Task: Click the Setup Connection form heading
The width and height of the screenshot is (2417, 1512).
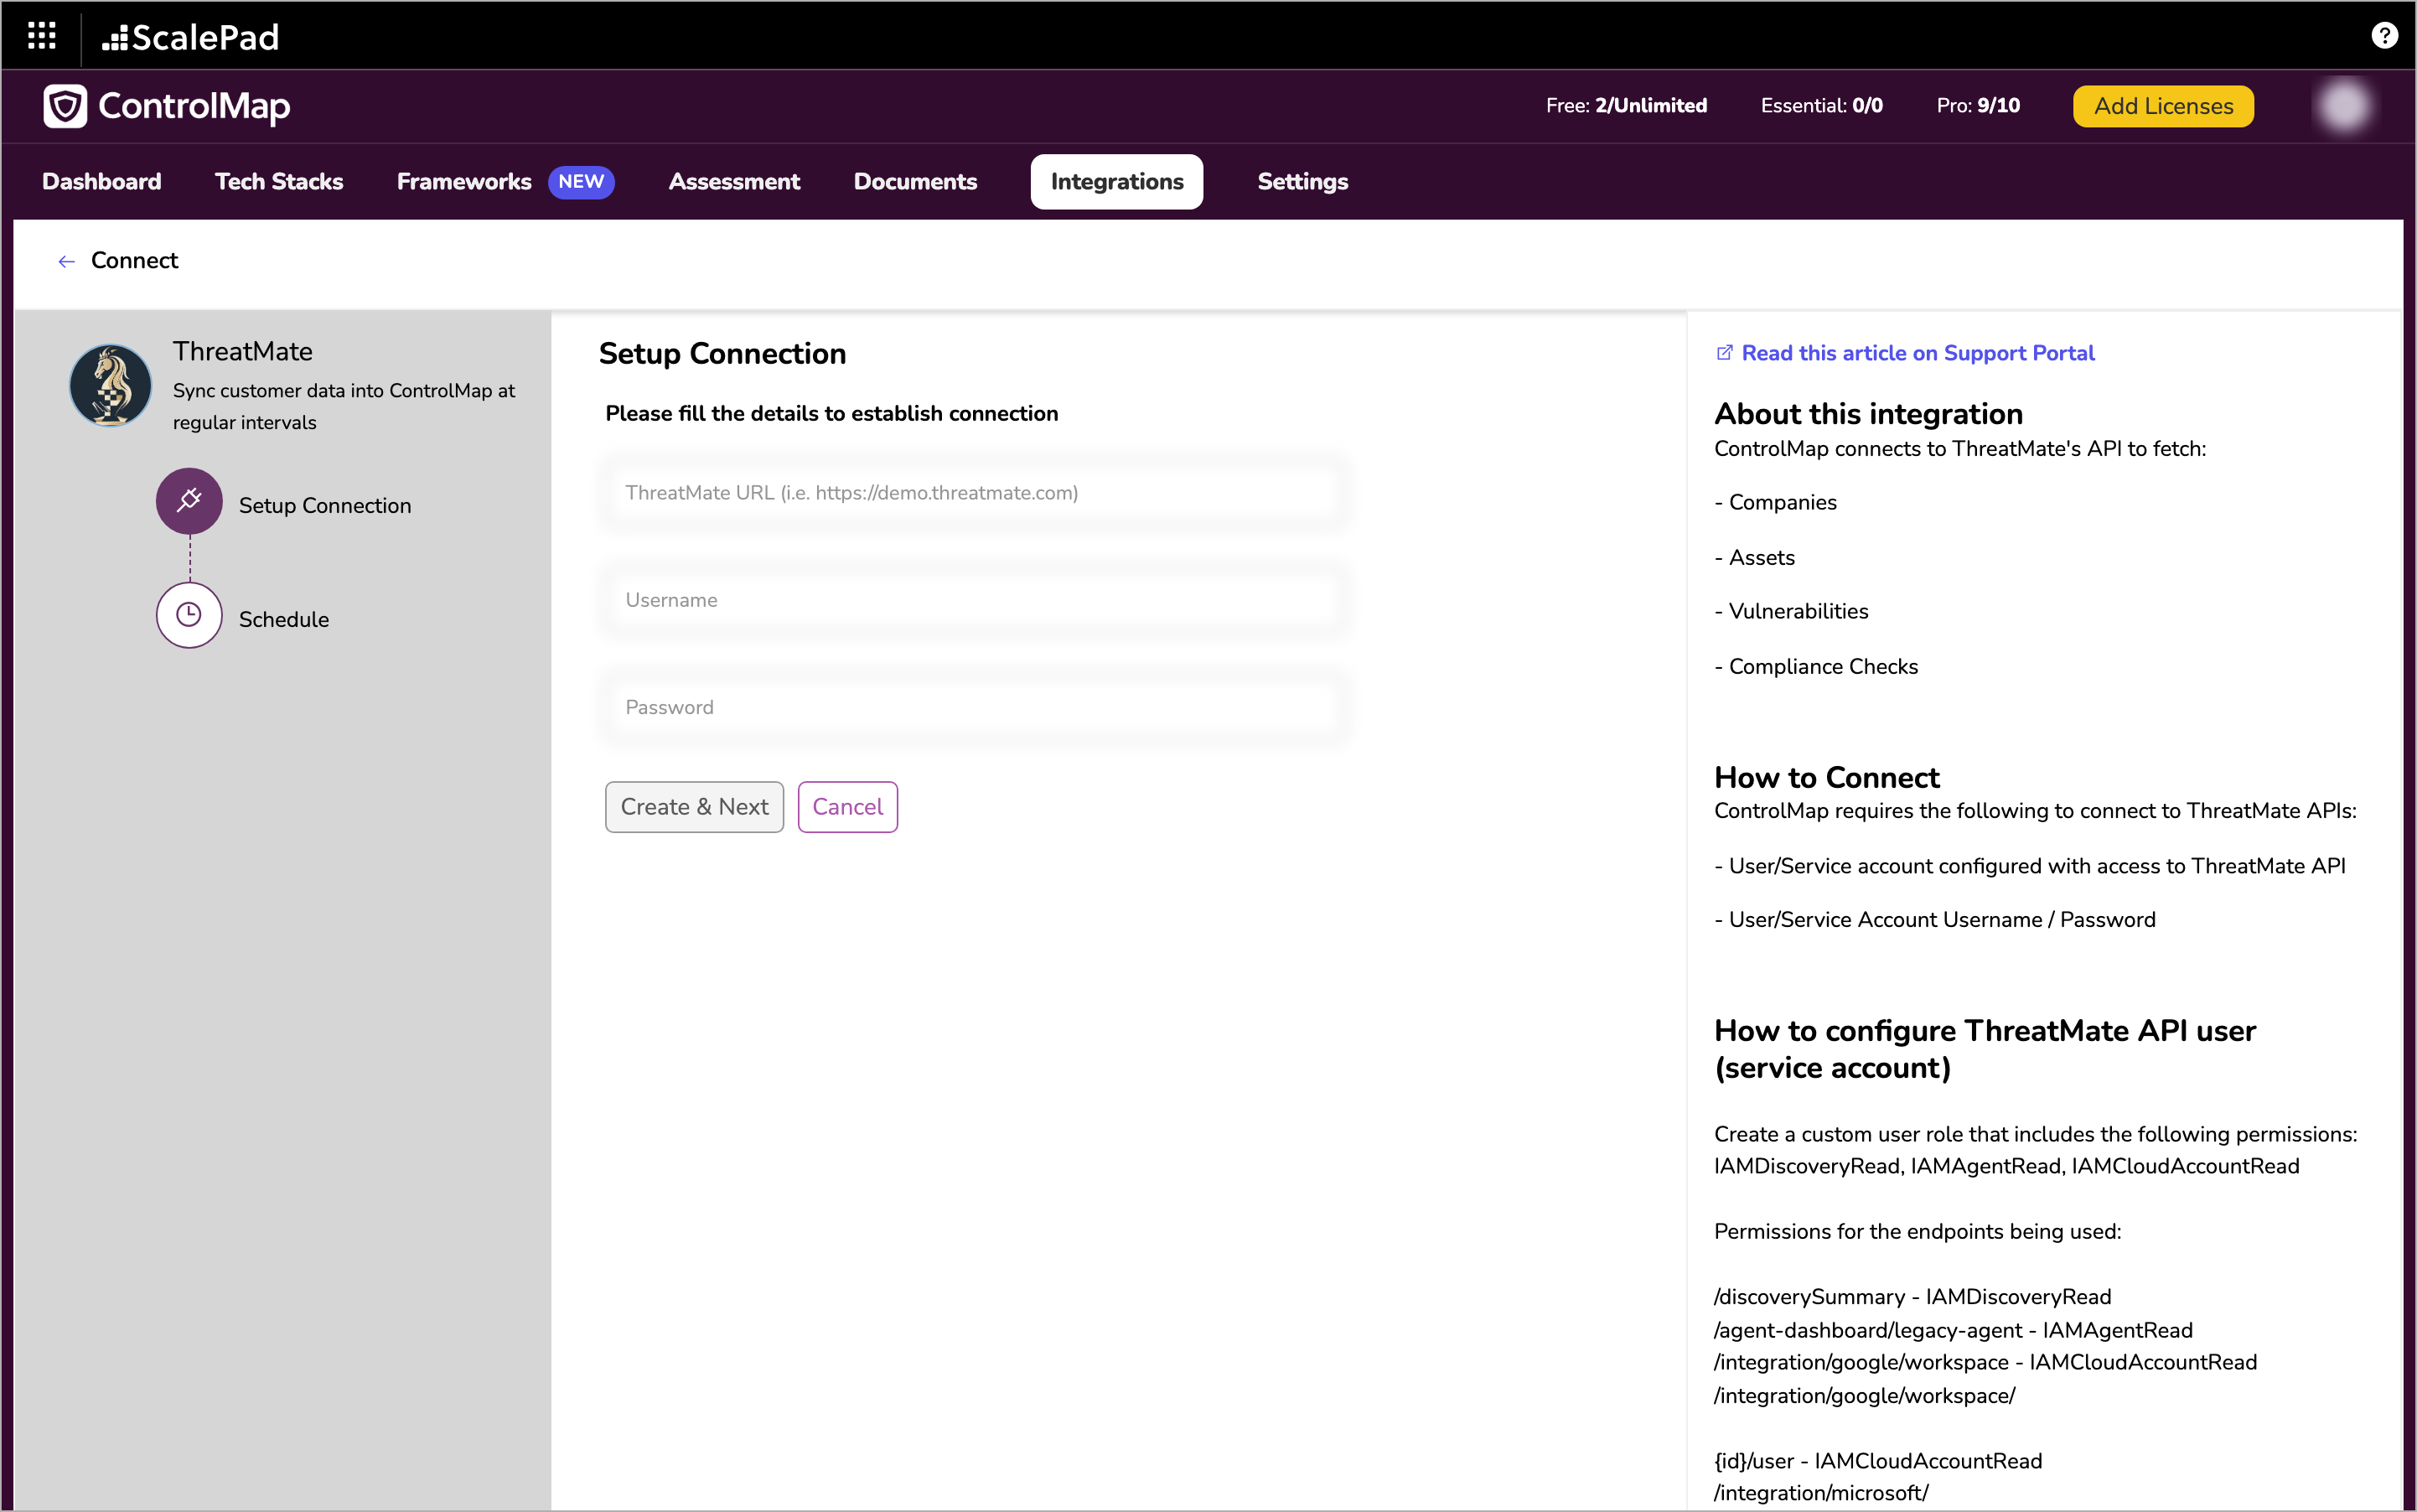Action: 722,354
